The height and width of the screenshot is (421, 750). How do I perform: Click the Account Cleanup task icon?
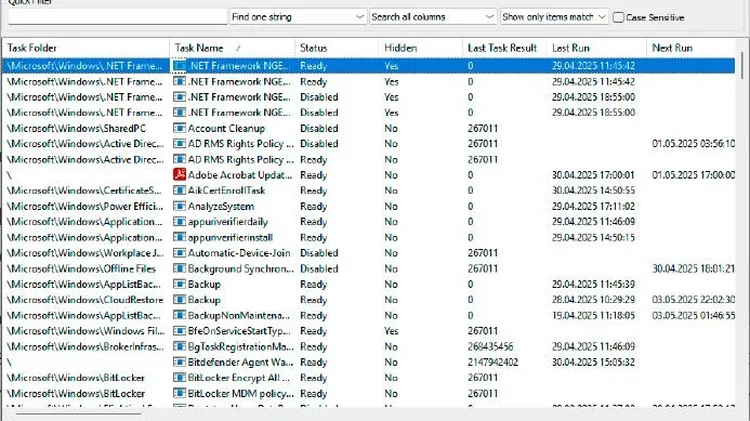179,128
